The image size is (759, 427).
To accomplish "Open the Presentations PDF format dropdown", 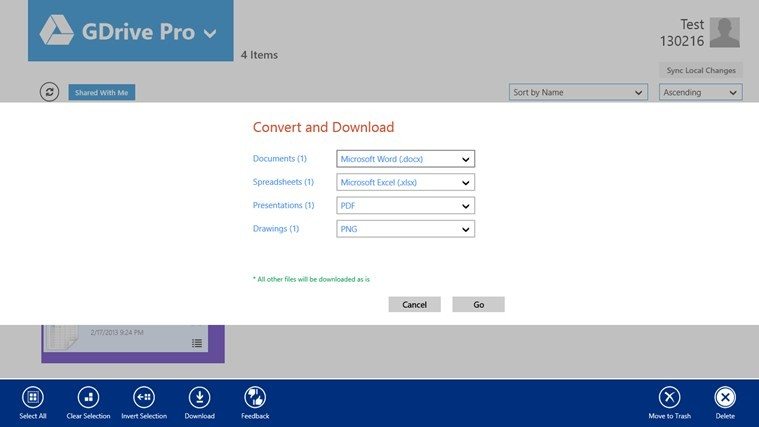I will pyautogui.click(x=406, y=206).
